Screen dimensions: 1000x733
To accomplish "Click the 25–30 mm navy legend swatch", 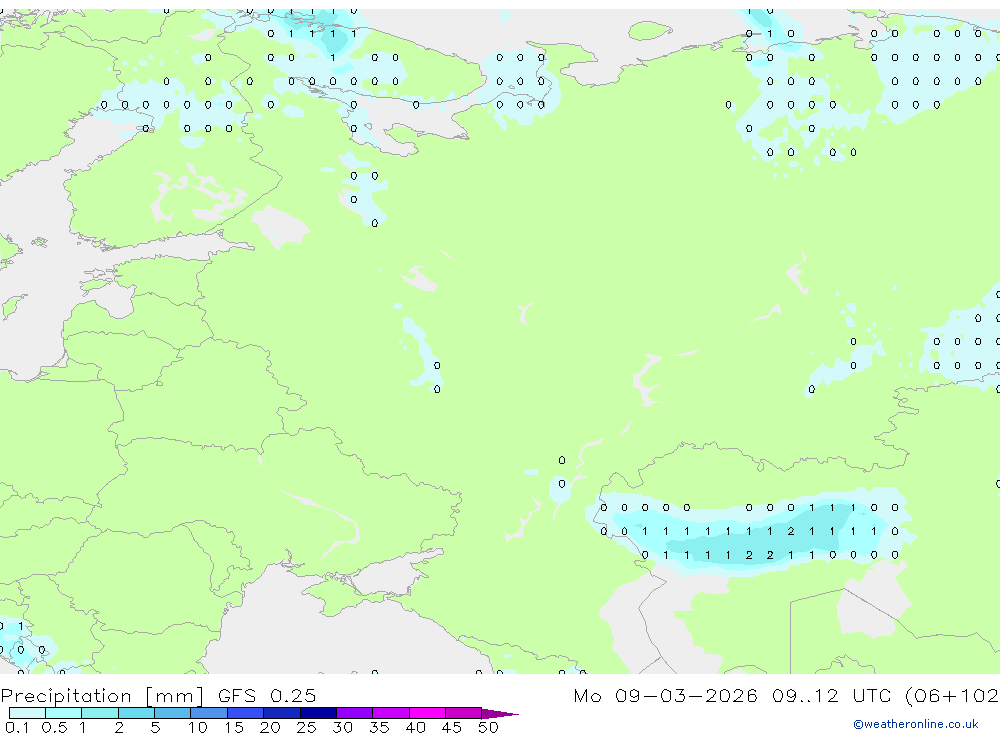I will (318, 713).
